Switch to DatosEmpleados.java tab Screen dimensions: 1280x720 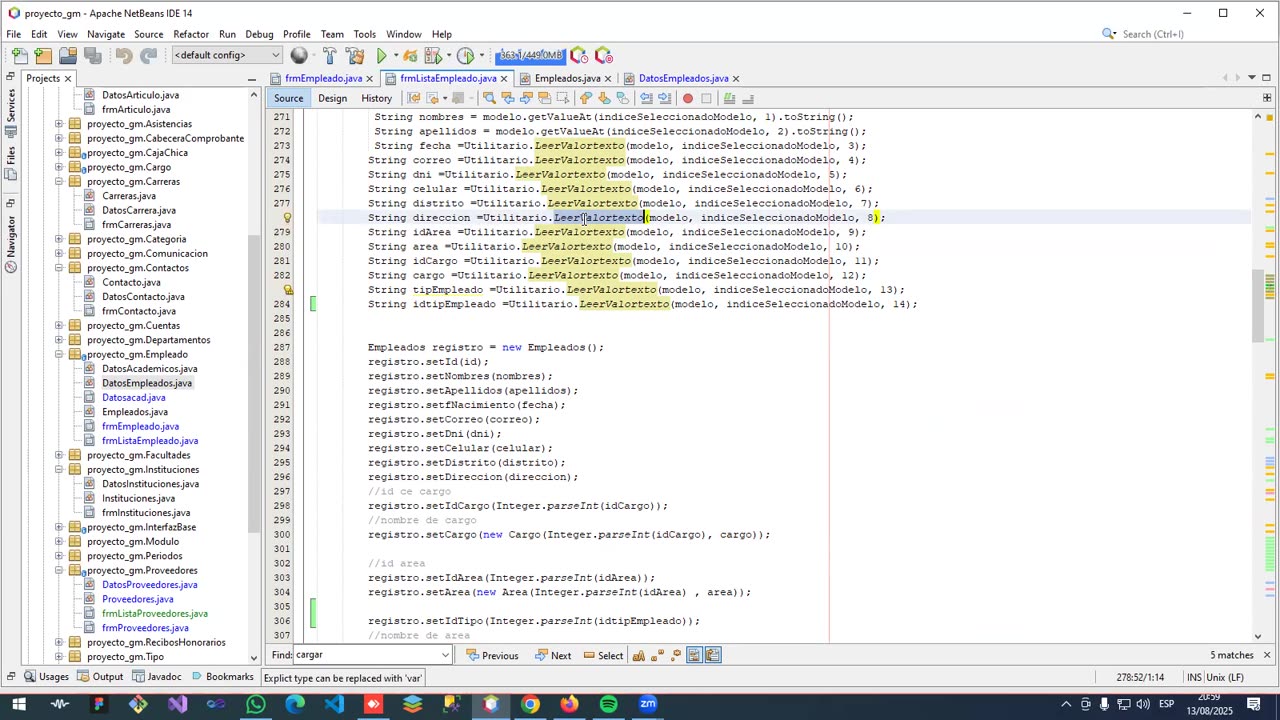[x=683, y=78]
